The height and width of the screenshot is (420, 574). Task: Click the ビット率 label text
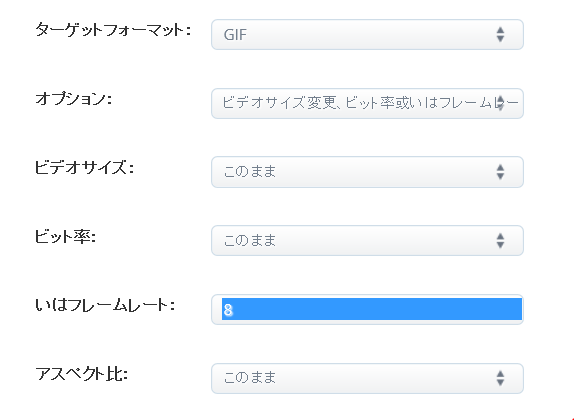[65, 237]
